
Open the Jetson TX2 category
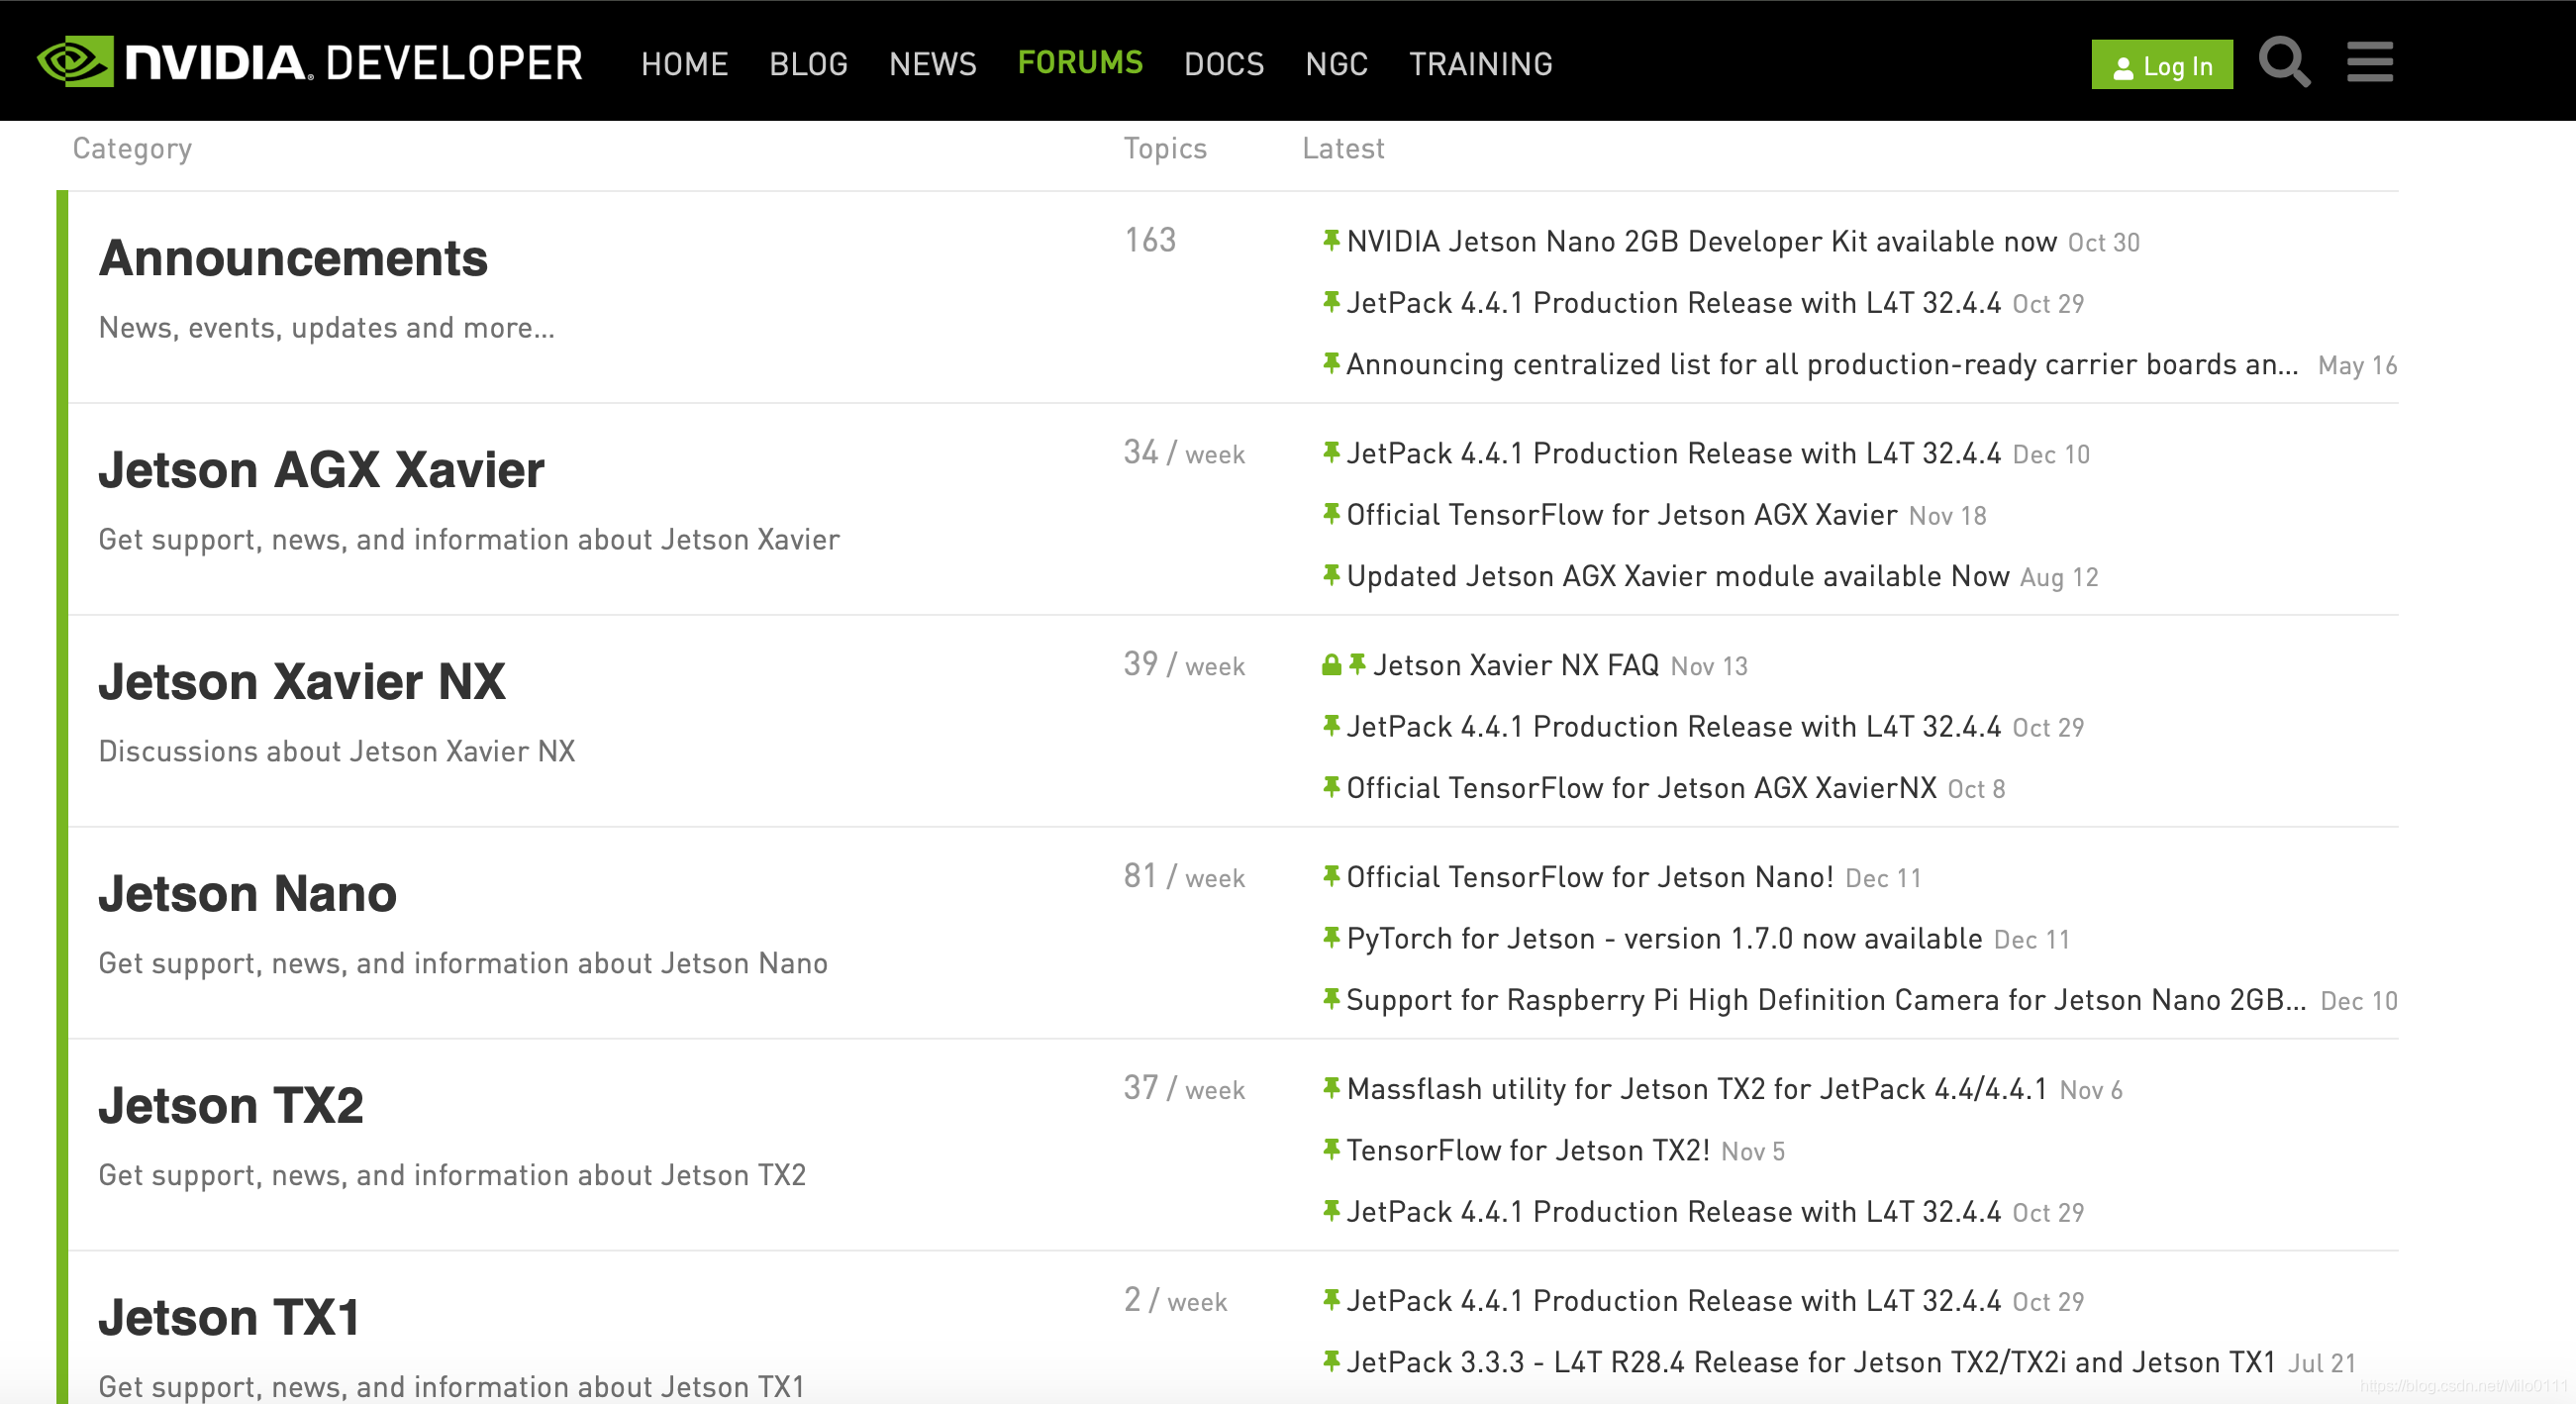coord(231,1106)
